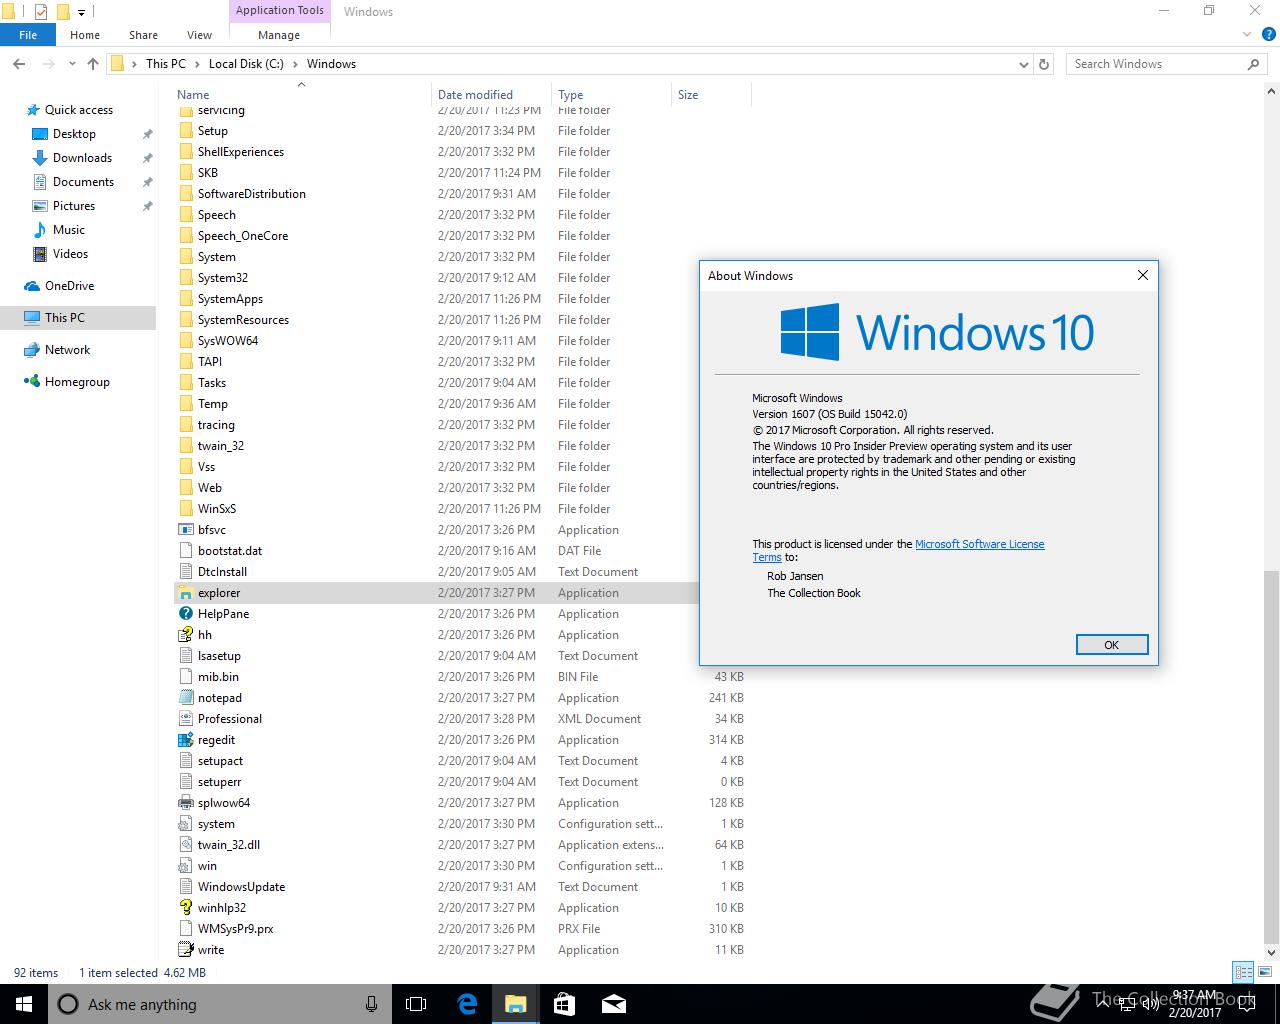Viewport: 1280px width, 1024px height.
Task: Click the notepad application icon
Action: point(185,698)
